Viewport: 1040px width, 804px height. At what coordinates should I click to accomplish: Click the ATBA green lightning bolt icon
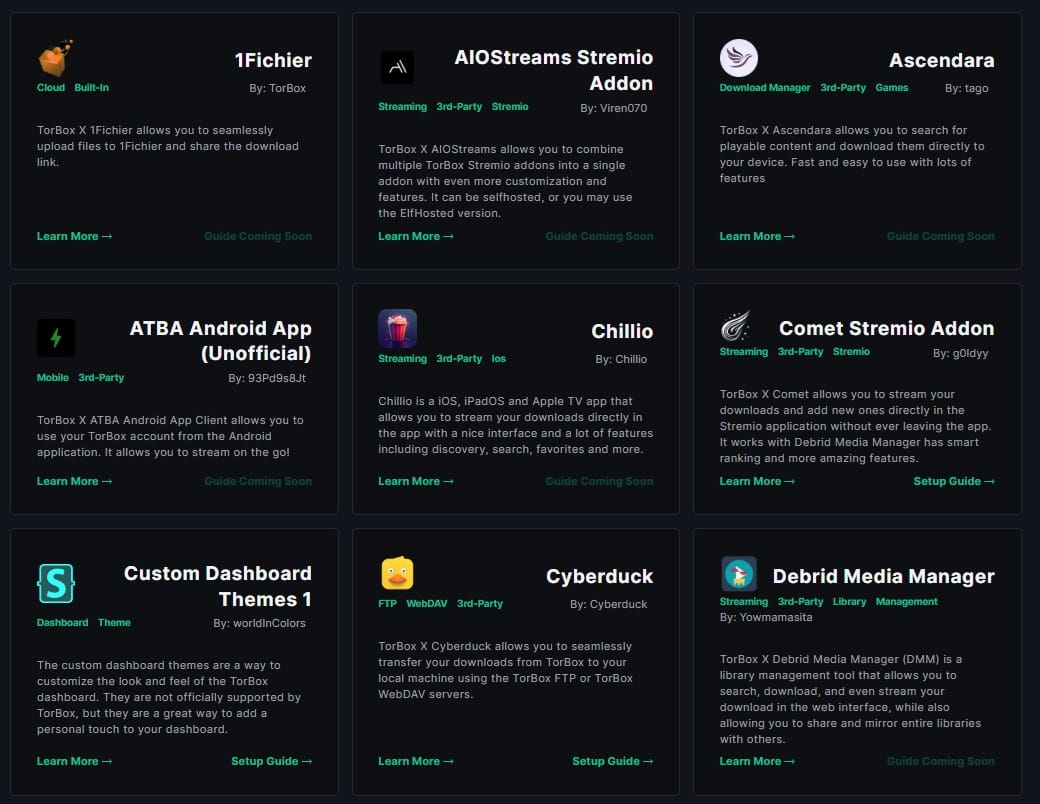55,338
